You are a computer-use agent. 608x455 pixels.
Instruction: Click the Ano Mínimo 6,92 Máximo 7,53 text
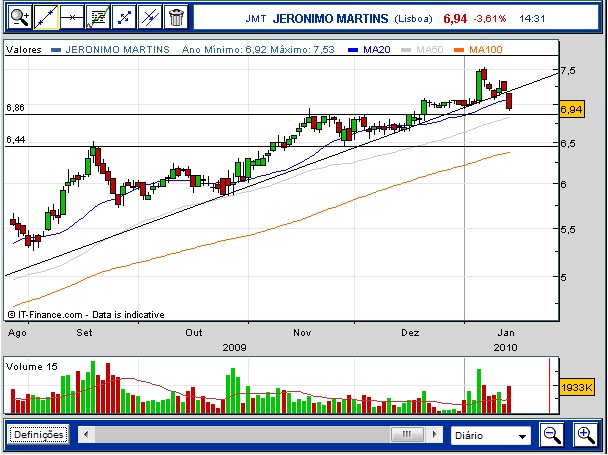pyautogui.click(x=258, y=50)
